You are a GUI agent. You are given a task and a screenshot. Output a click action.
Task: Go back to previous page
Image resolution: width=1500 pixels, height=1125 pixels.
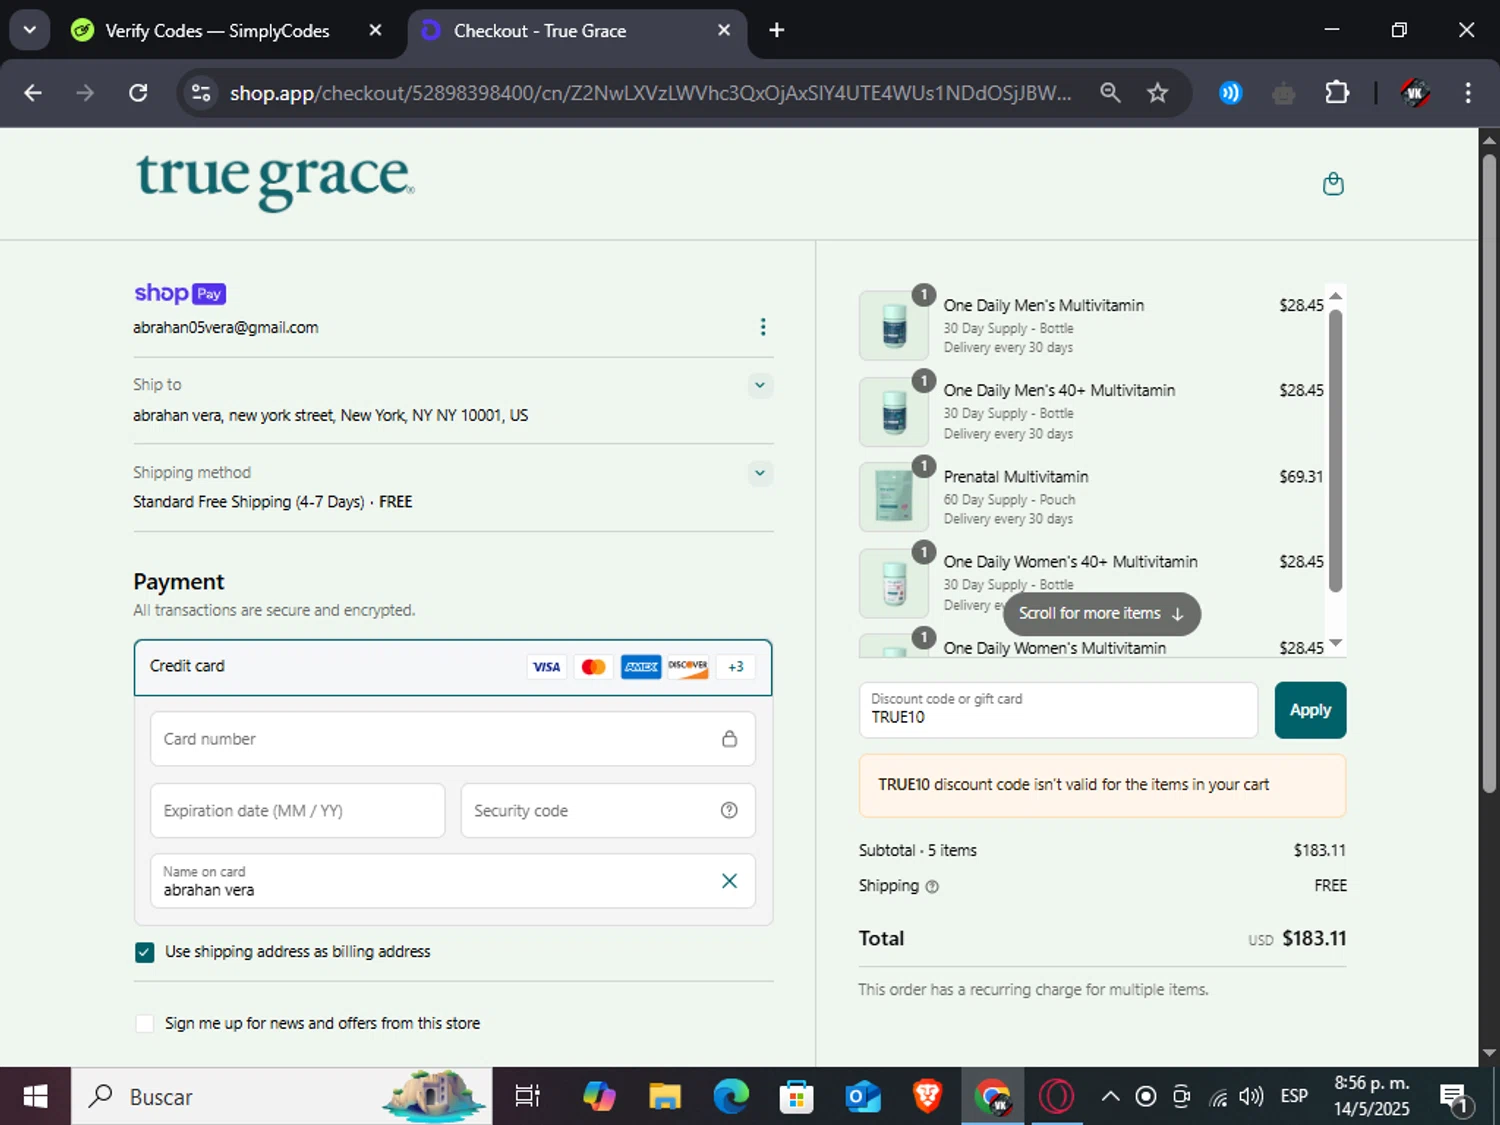pos(33,93)
